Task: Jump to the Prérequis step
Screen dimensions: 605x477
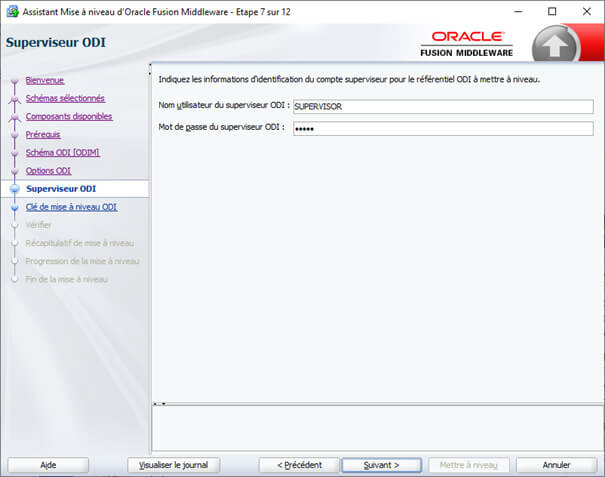Action: 43,135
